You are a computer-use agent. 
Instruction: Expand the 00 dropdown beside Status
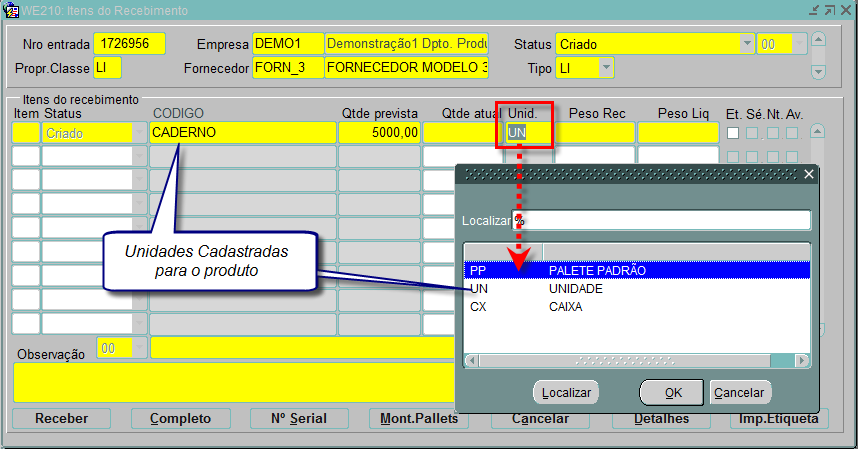pos(799,43)
